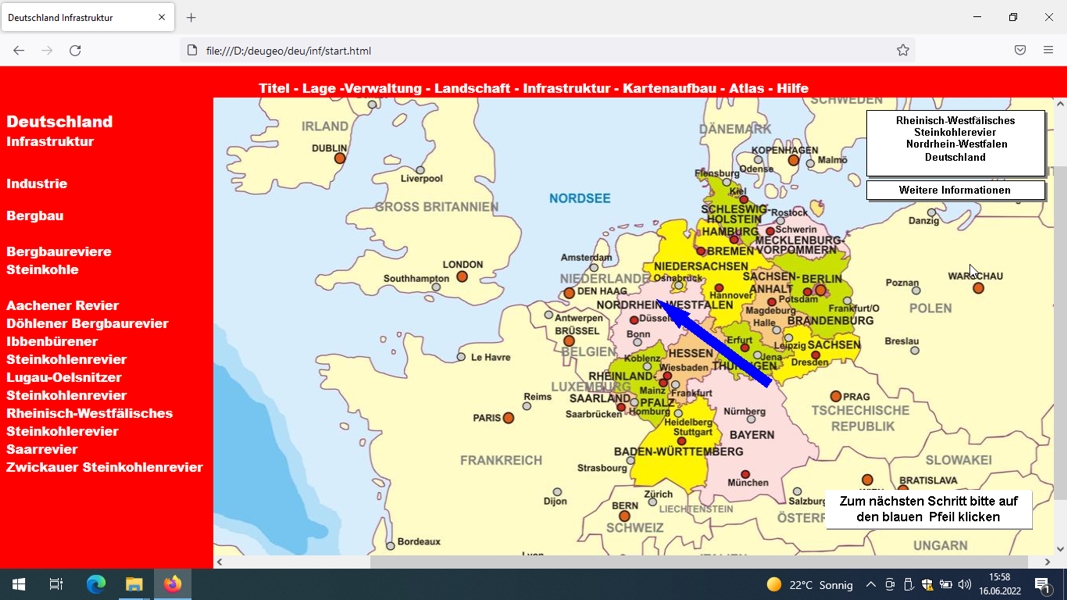Select Landschaft in the top menu
Viewport: 1067px width, 600px height.
472,88
